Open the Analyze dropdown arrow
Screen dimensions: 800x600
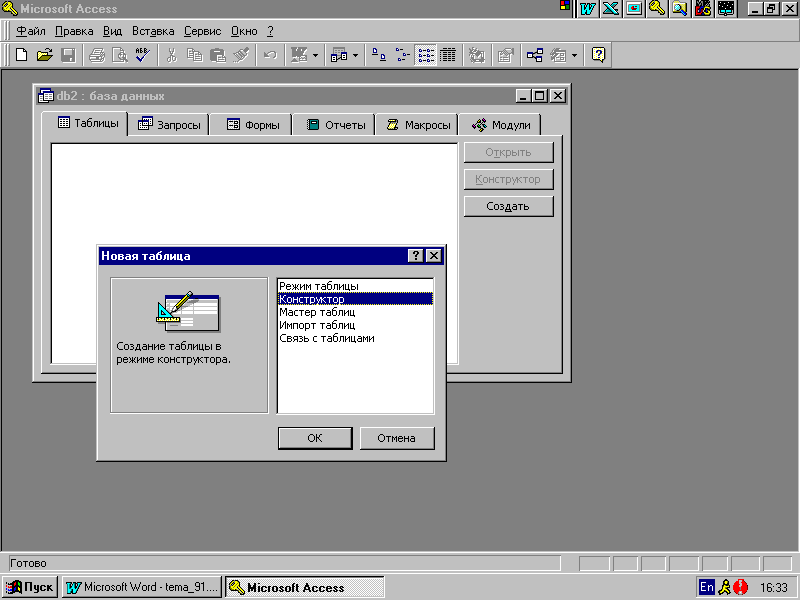pyautogui.click(x=355, y=55)
